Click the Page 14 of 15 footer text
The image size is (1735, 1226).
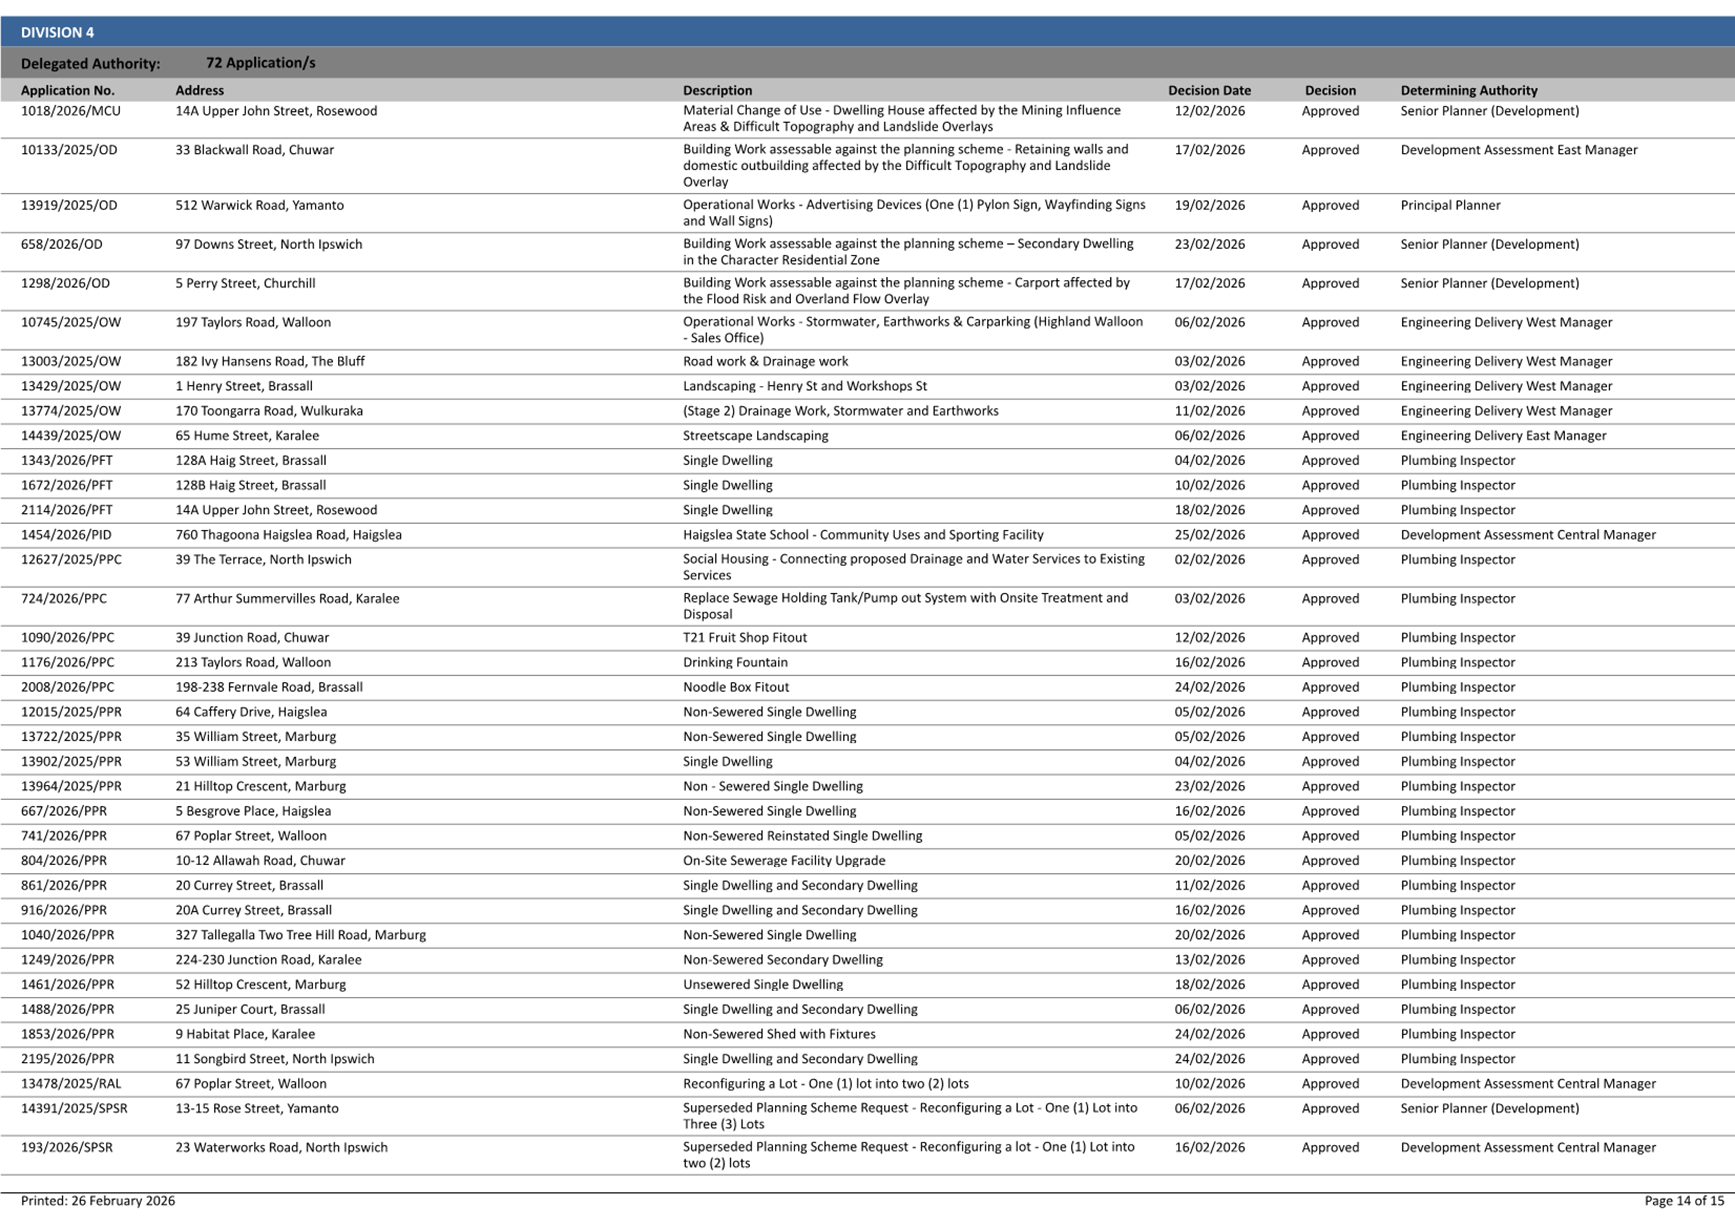1683,1200
